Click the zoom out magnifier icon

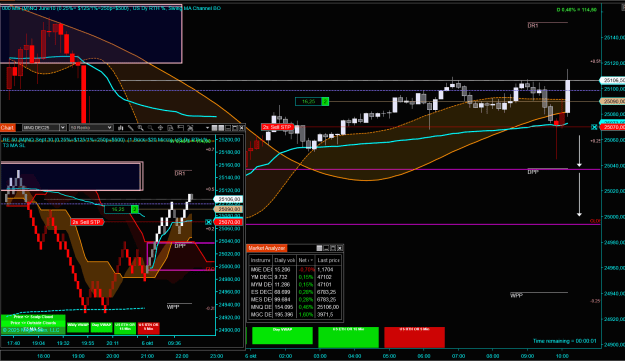[150, 128]
